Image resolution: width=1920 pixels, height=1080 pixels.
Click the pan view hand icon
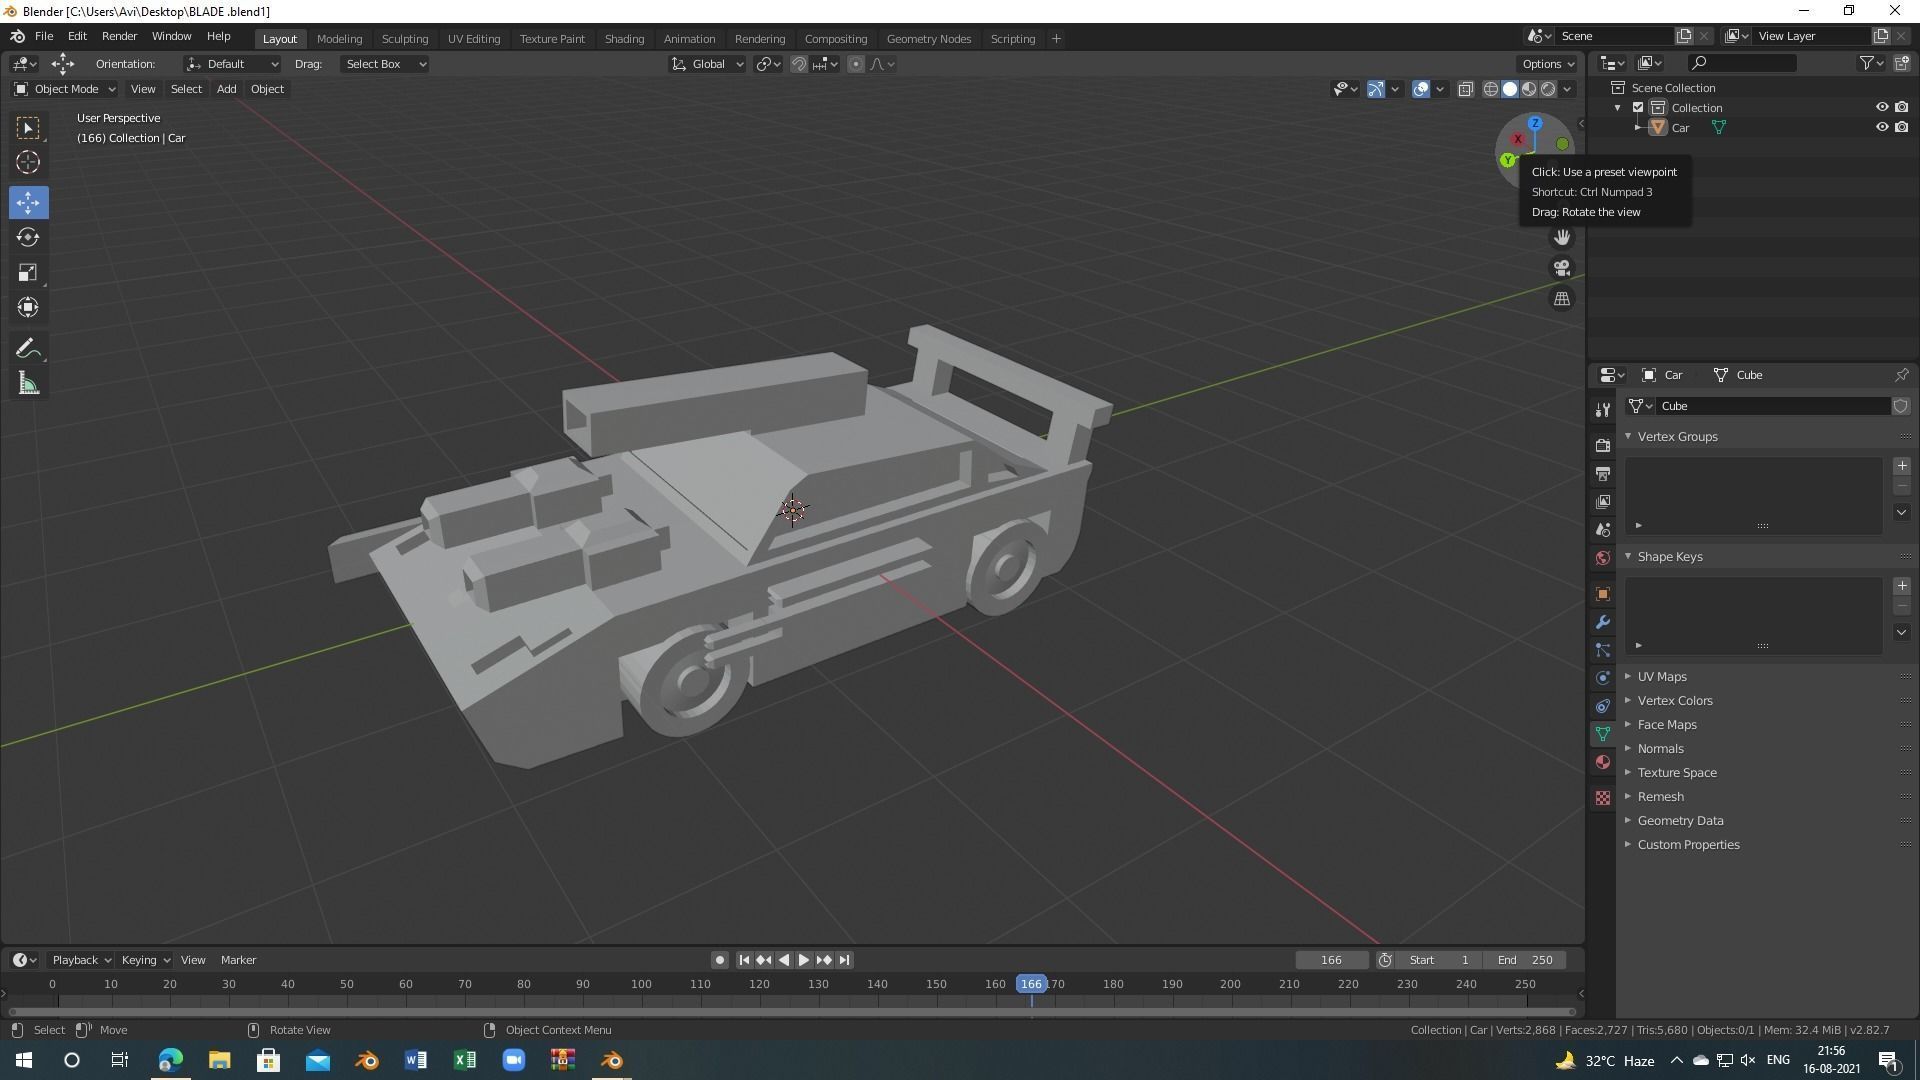click(x=1562, y=237)
